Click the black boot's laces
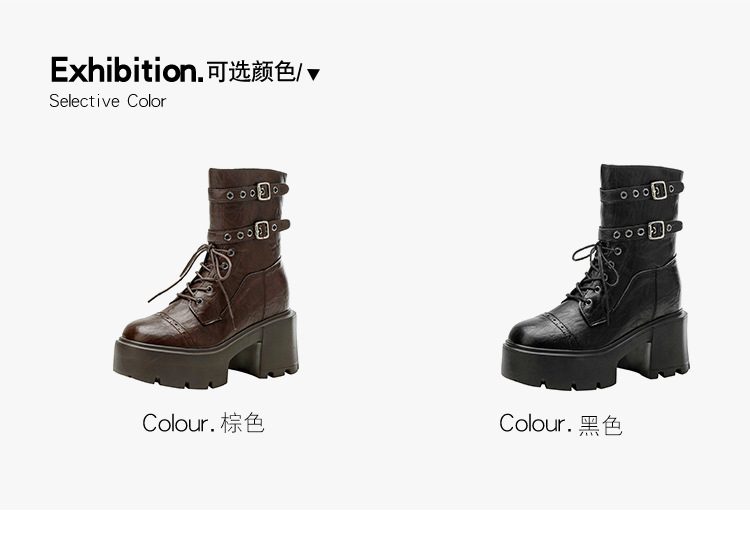Viewport: 750px width, 533px height. 593,278
